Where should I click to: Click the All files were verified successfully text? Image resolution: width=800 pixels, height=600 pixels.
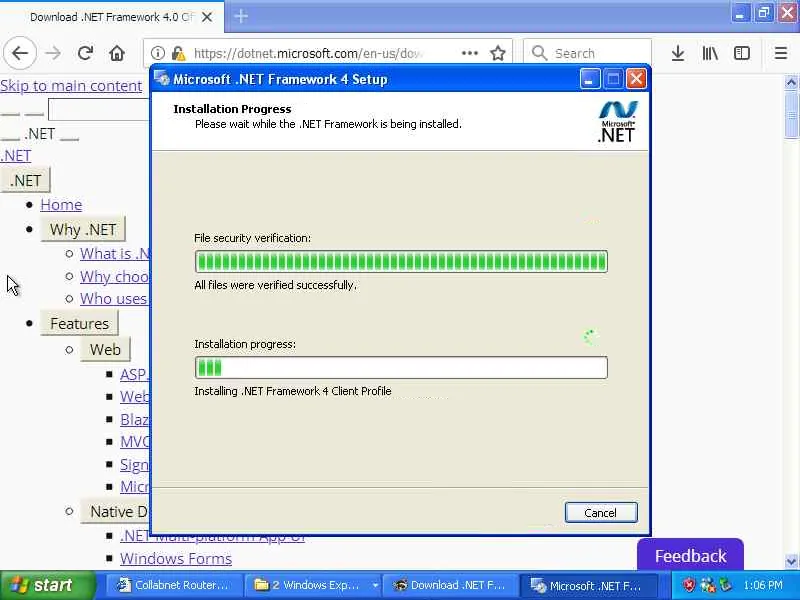[x=276, y=285]
